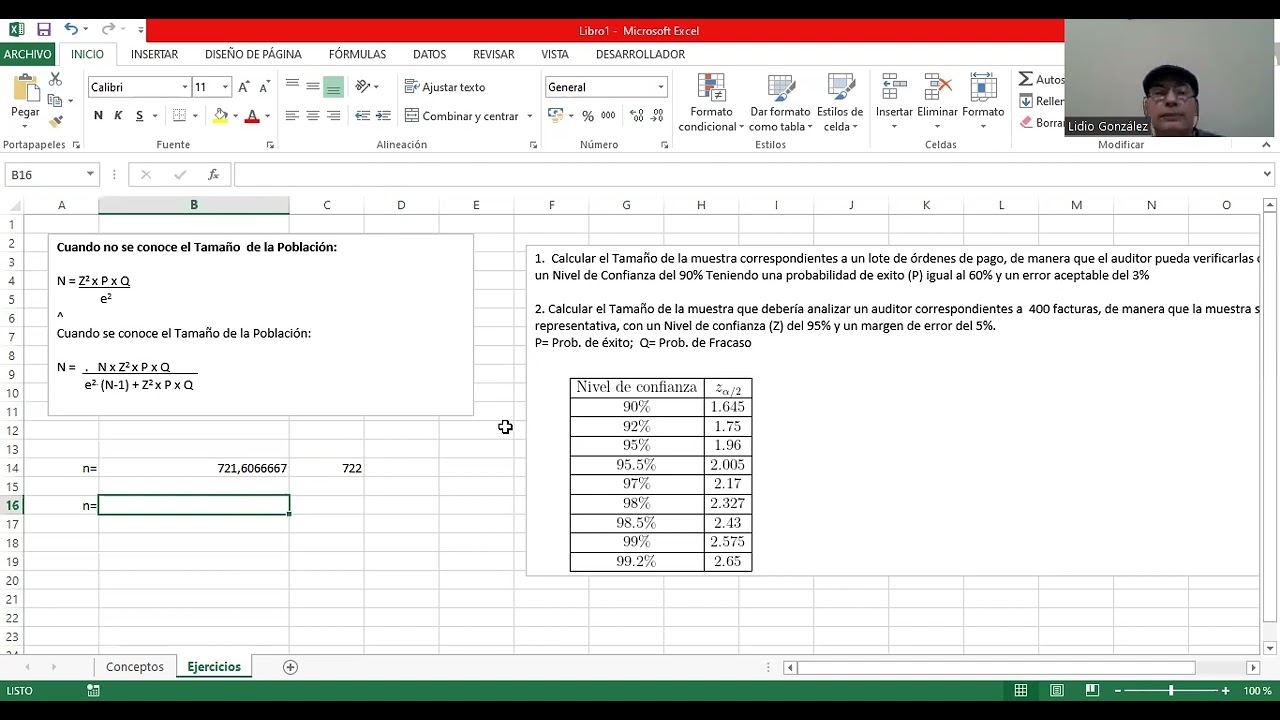
Task: Open the General number format dropdown
Action: [x=660, y=87]
